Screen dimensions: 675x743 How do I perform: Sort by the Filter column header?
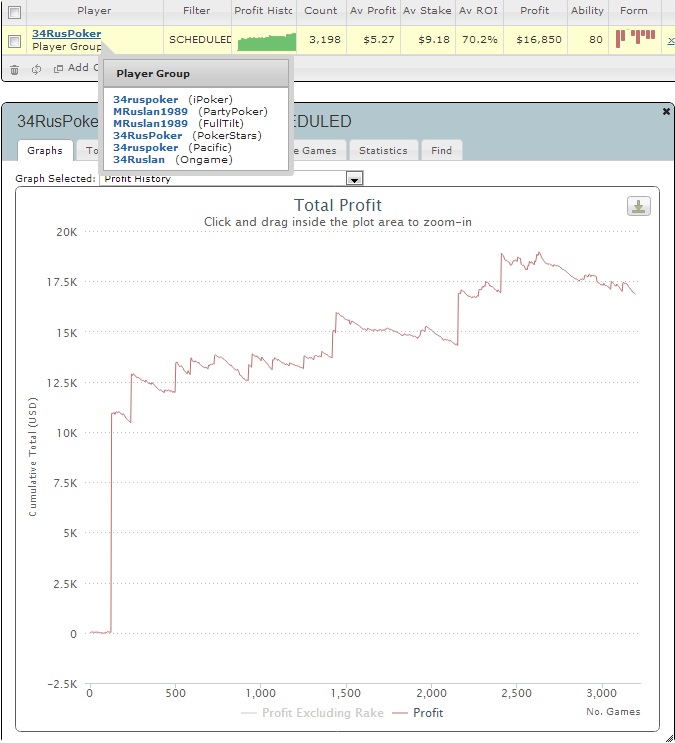coord(197,10)
